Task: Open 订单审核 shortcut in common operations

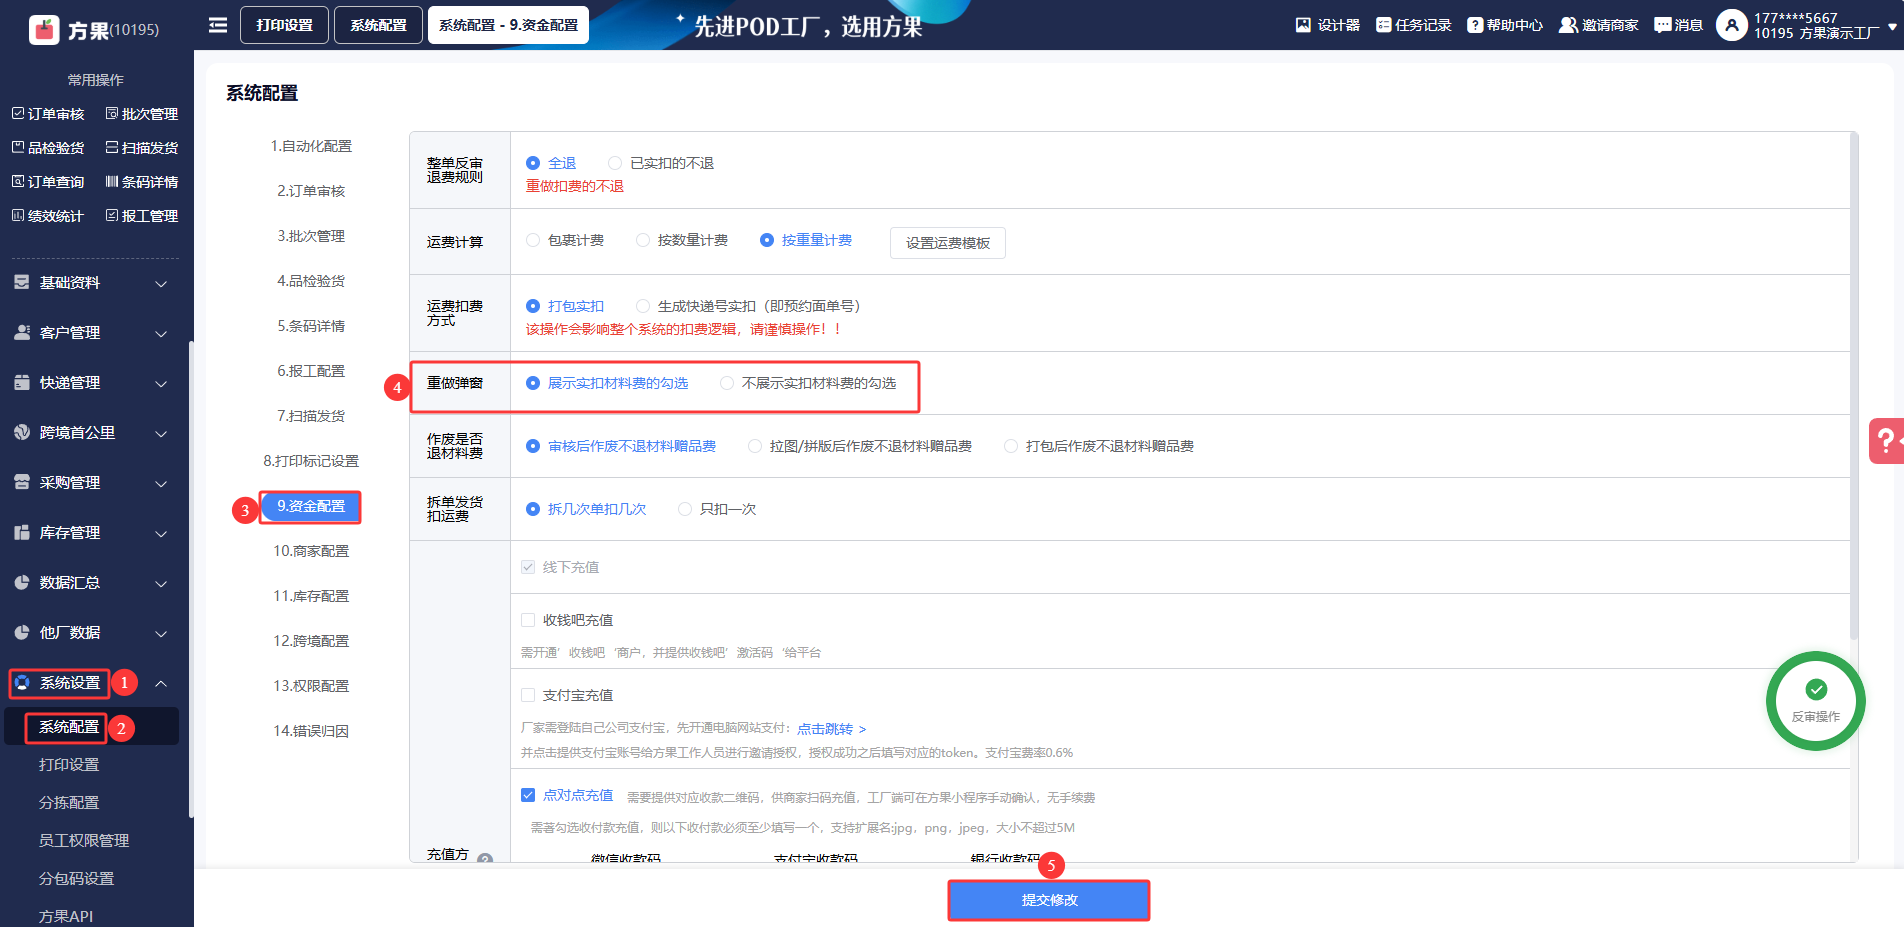Action: [48, 114]
